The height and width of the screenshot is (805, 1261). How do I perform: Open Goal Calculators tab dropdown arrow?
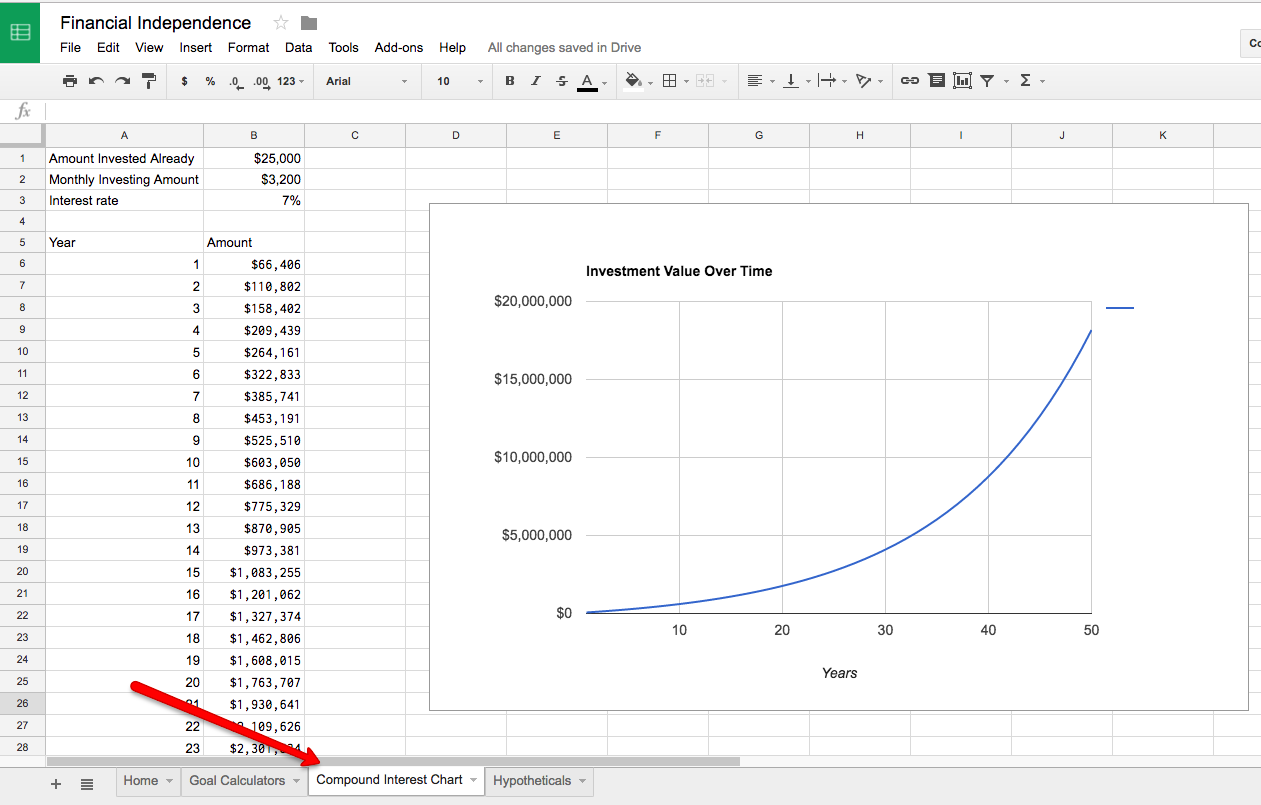pyautogui.click(x=297, y=781)
